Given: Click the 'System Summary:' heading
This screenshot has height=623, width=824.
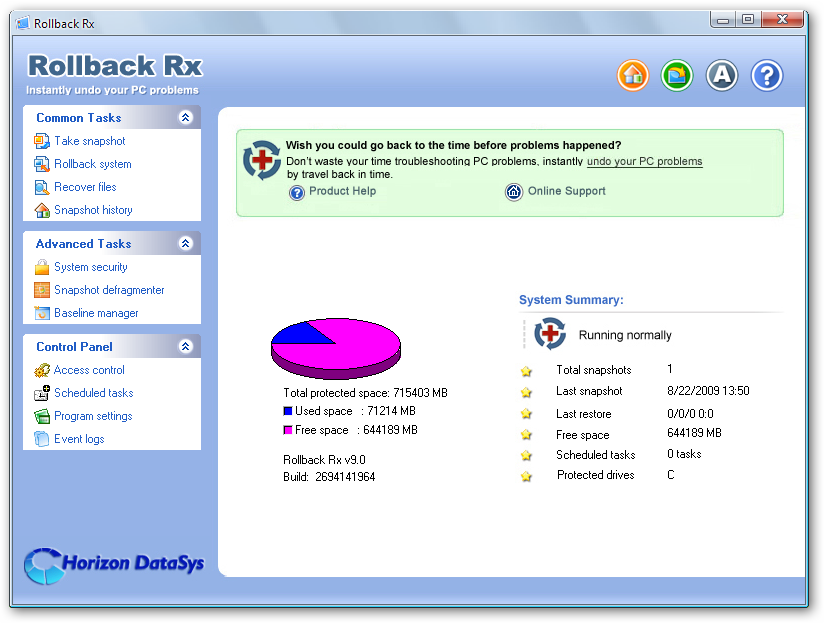Looking at the screenshot, I should 571,300.
